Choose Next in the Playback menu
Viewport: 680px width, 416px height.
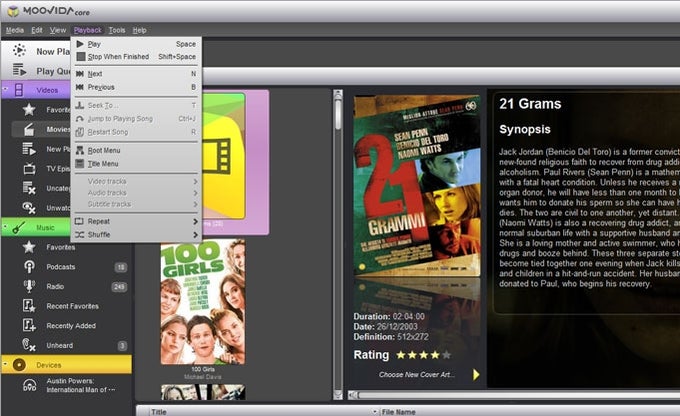[x=136, y=74]
